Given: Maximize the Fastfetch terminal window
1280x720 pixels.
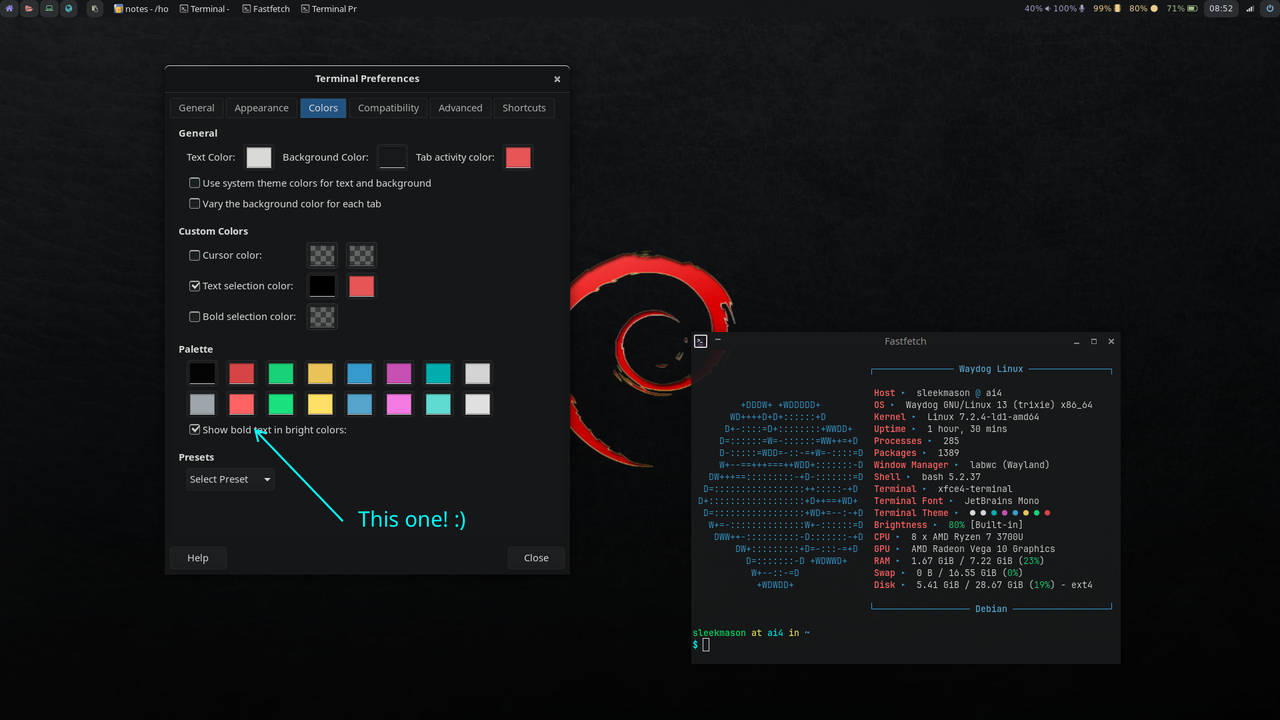Looking at the screenshot, I should [1094, 341].
